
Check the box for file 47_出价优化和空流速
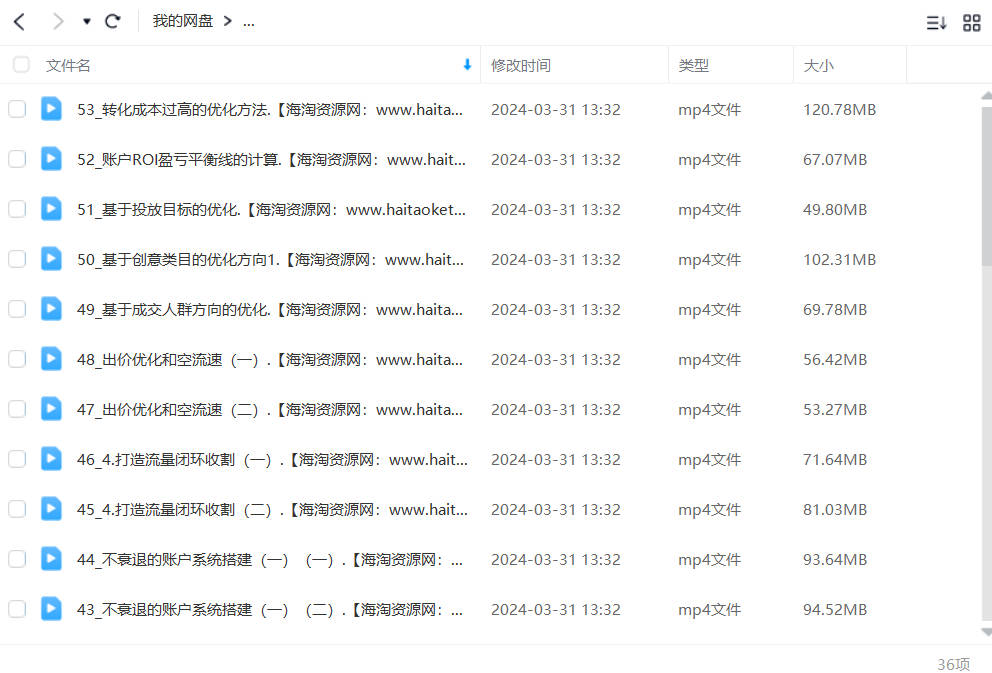click(x=17, y=409)
